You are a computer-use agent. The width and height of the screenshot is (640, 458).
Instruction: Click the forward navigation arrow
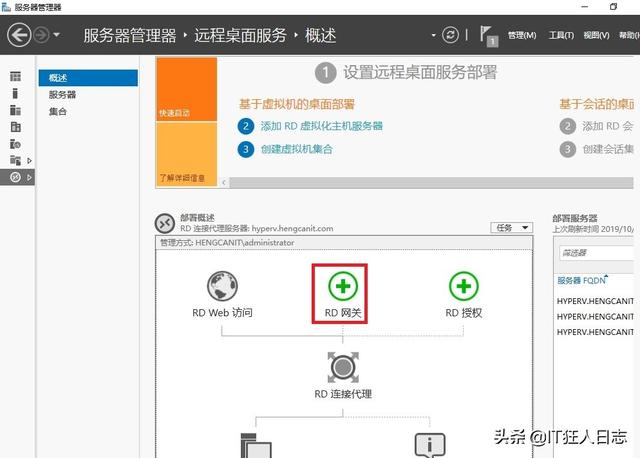(x=41, y=35)
